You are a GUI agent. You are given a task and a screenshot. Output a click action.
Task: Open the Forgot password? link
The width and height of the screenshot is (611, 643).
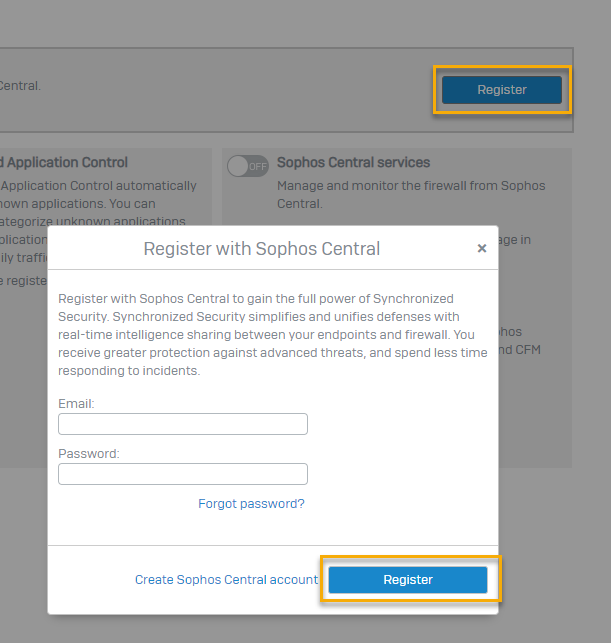(251, 504)
